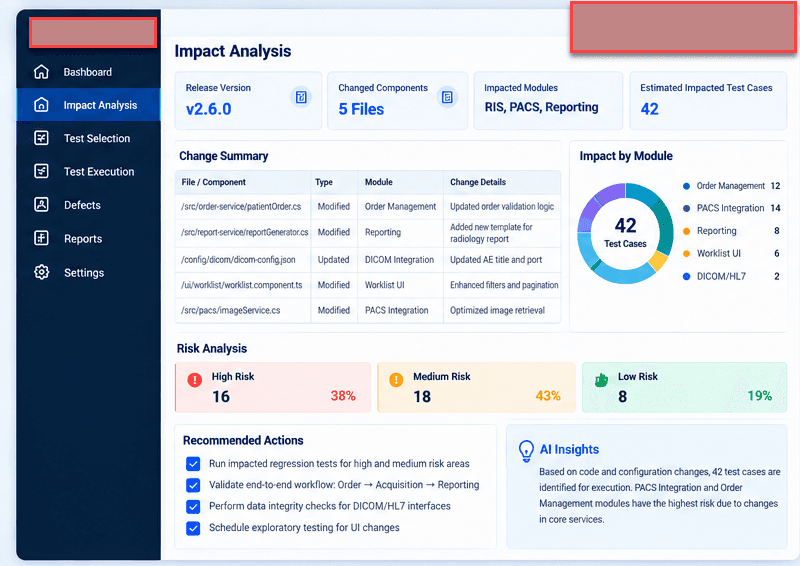Click release version value v2.6.0
The image size is (800, 566).
click(x=208, y=109)
